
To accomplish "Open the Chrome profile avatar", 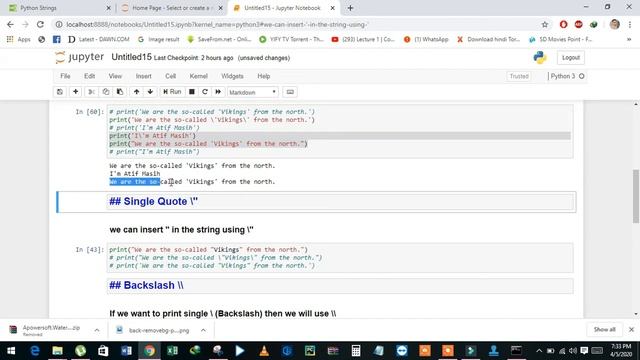I will [615, 24].
